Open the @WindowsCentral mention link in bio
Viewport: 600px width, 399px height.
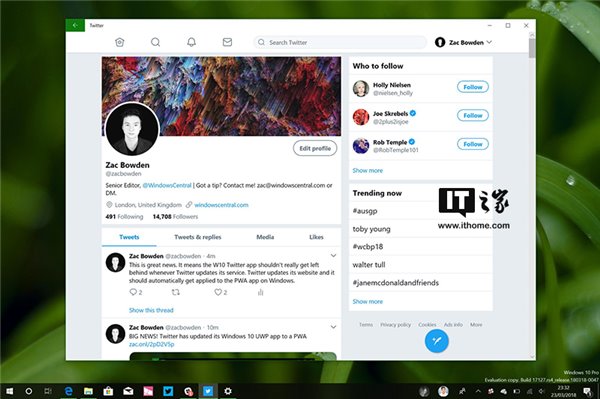point(167,185)
